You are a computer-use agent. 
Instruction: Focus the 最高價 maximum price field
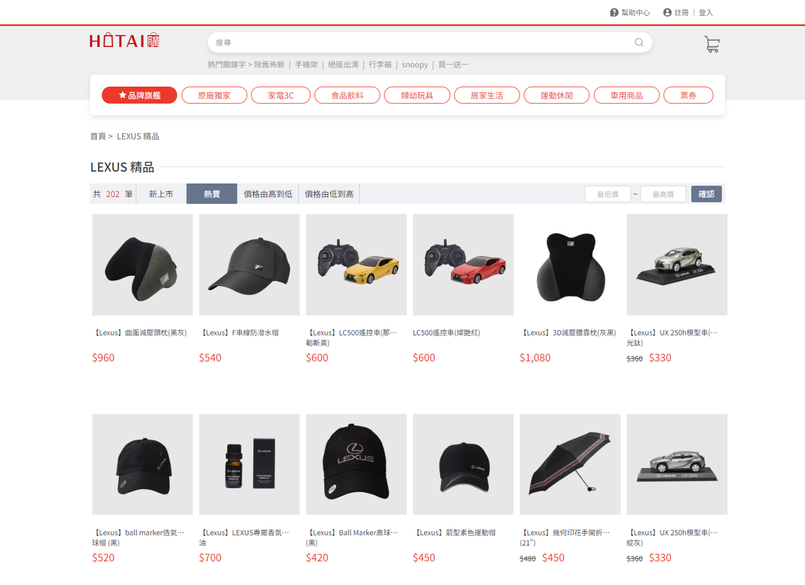point(663,194)
